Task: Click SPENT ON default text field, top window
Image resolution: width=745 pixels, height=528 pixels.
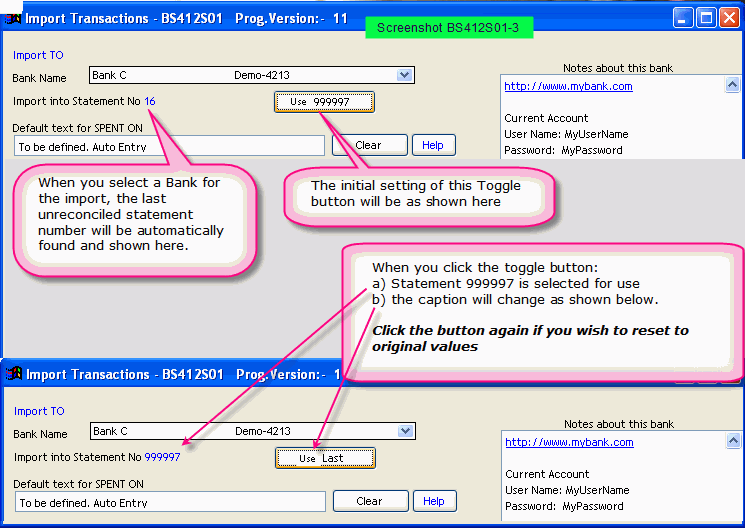Action: tap(170, 146)
